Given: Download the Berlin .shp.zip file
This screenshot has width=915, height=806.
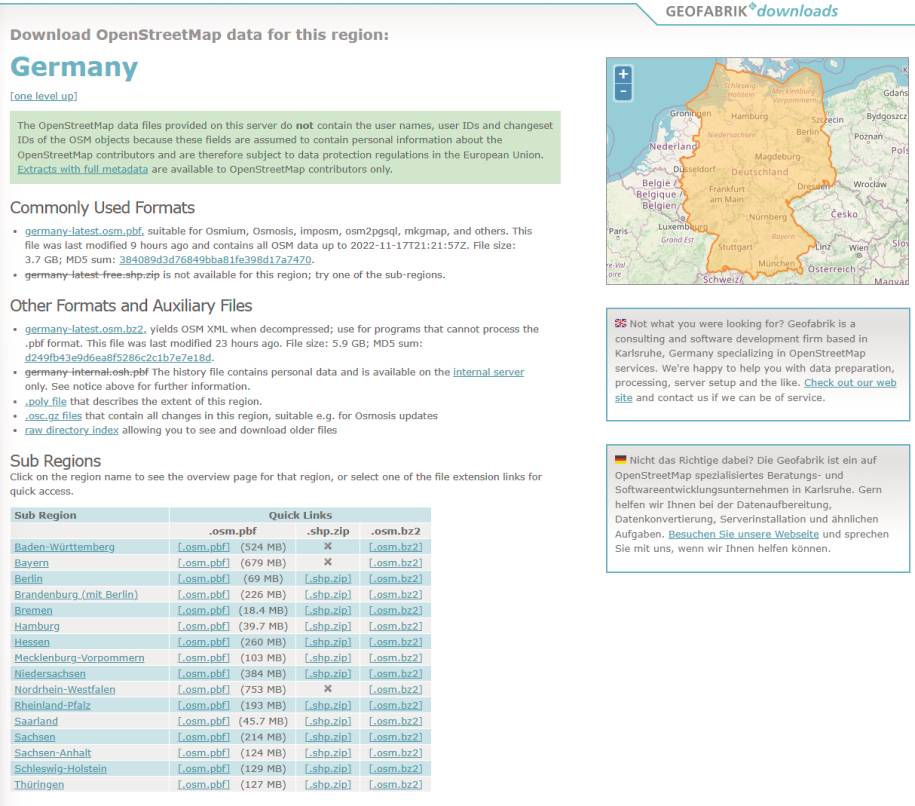Looking at the screenshot, I should (328, 579).
